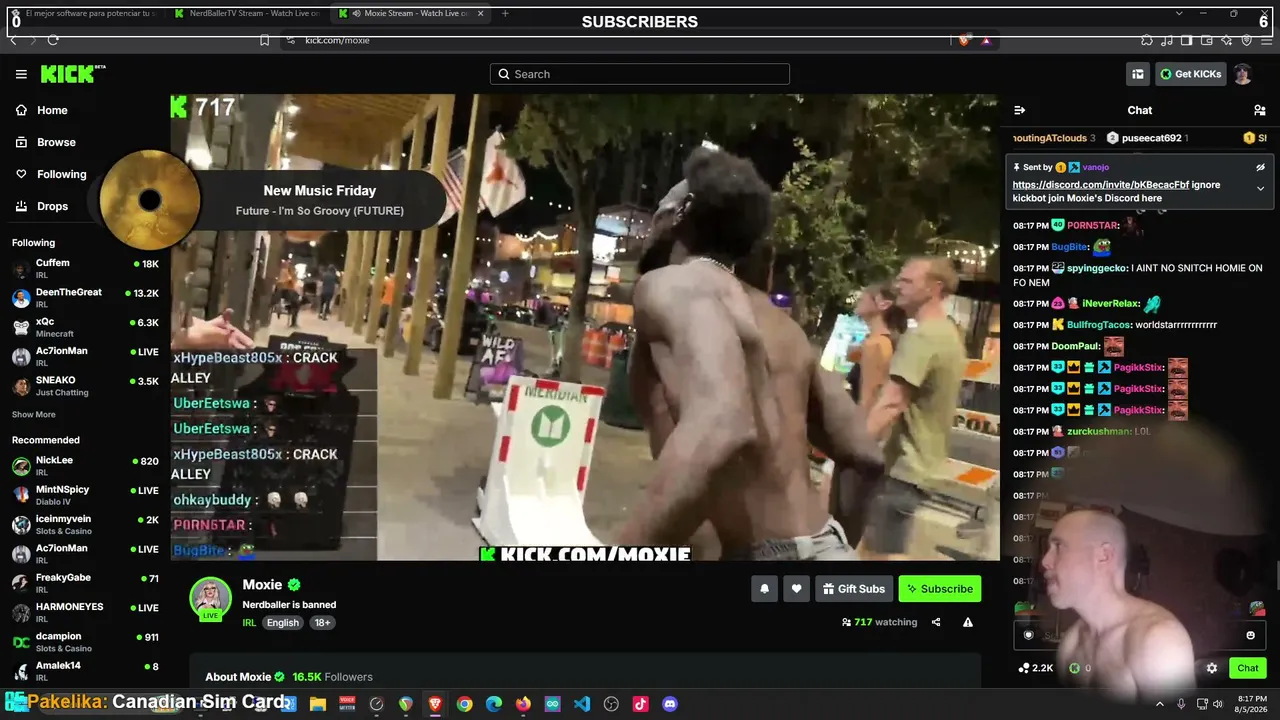The height and width of the screenshot is (720, 1280).
Task: Open Brave browser from the taskbar
Action: pos(435,704)
